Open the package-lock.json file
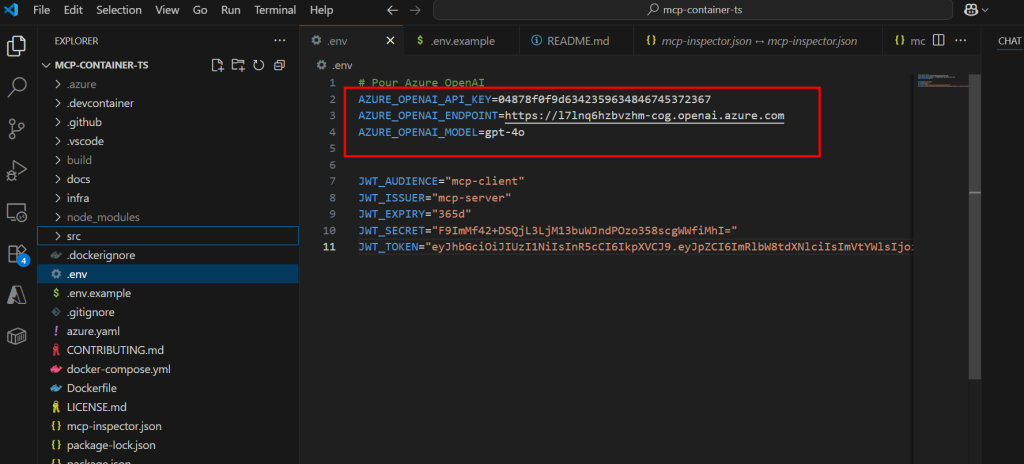1024x464 pixels. (x=168, y=445)
